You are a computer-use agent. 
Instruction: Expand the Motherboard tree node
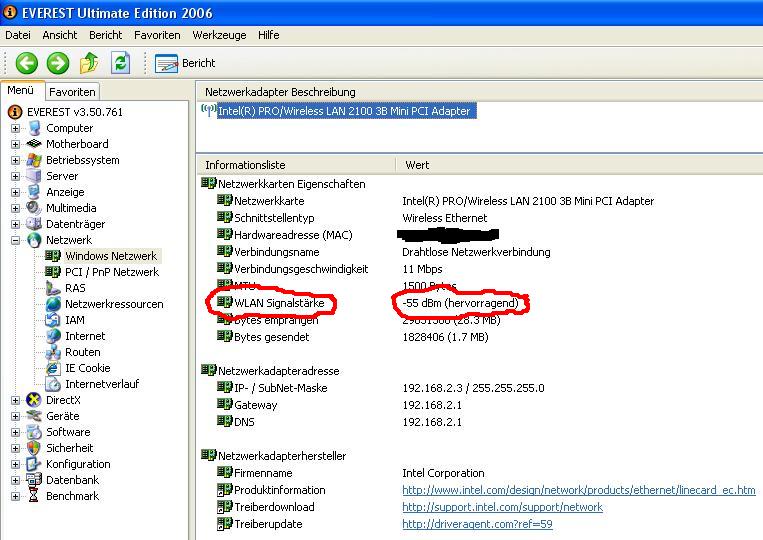point(16,144)
